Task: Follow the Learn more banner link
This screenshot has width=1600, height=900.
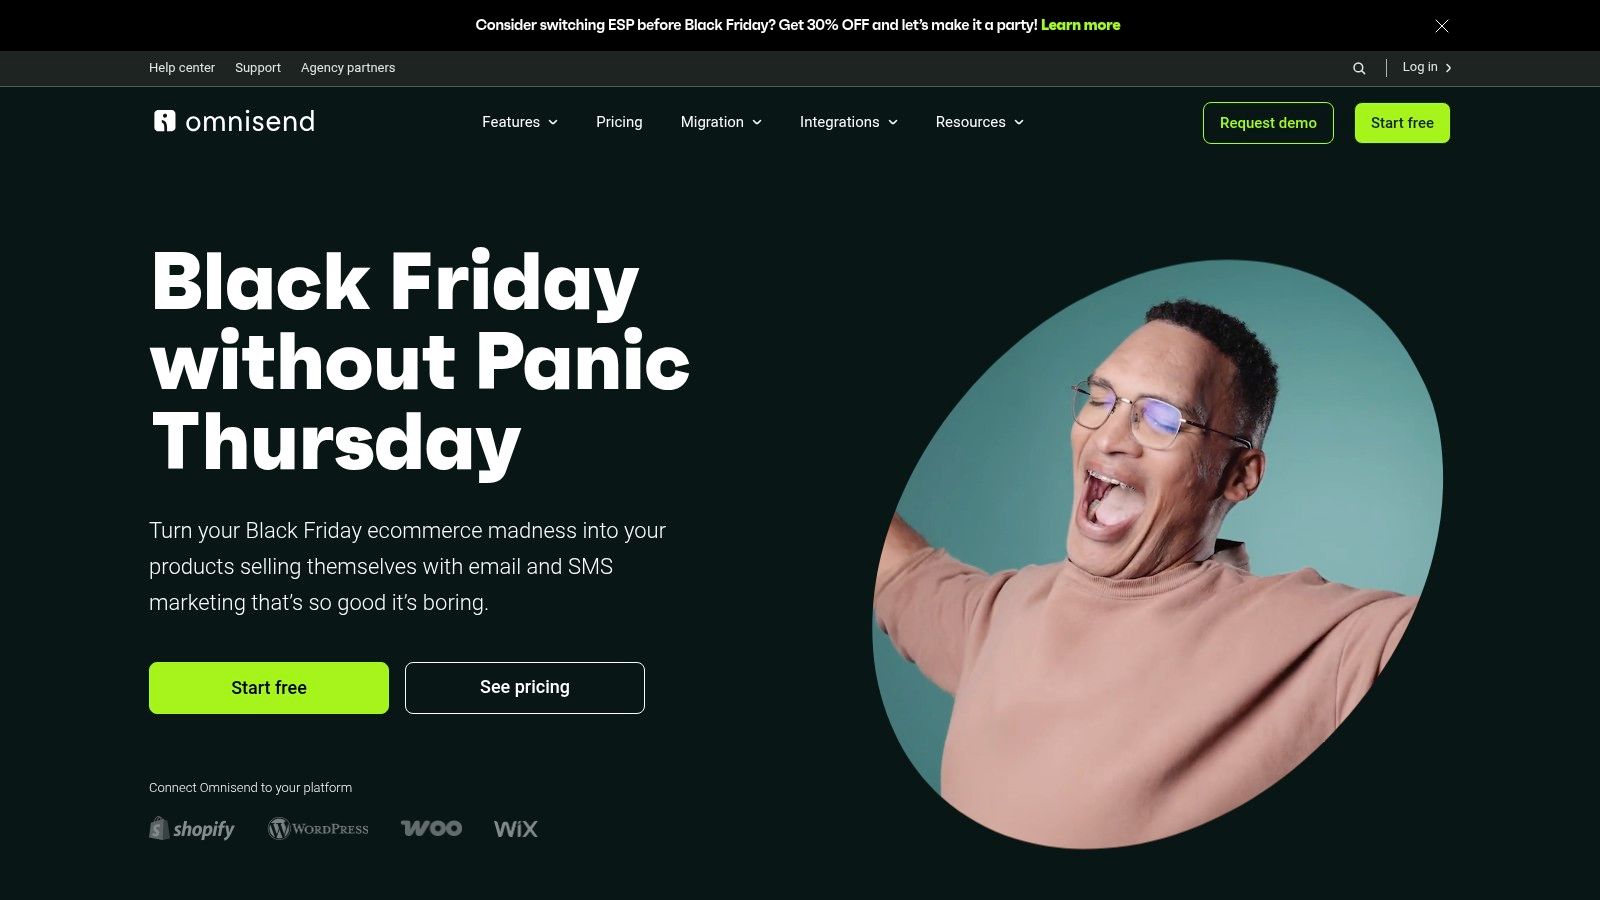Action: (1080, 25)
